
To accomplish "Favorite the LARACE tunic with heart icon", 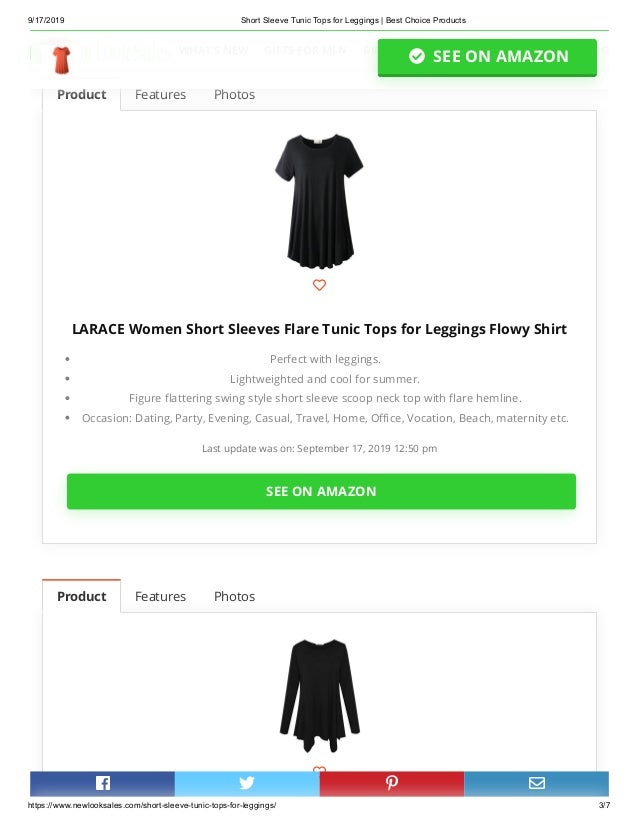I will pyautogui.click(x=319, y=285).
